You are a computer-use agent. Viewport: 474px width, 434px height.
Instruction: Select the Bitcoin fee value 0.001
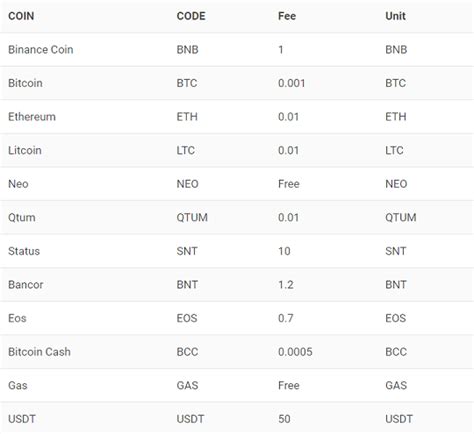[292, 83]
